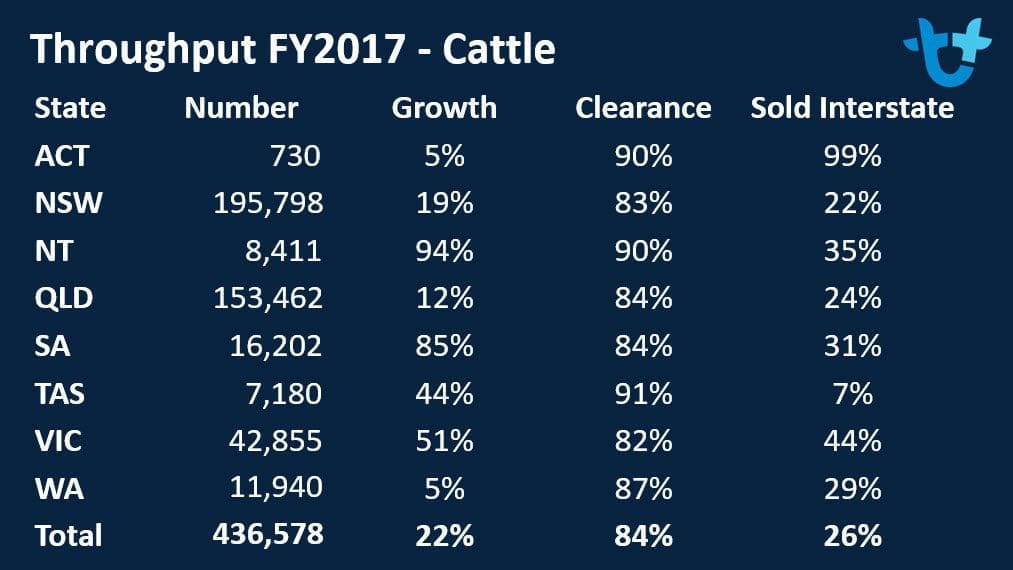The width and height of the screenshot is (1013, 570).
Task: Click the SA growth value 85%
Action: (444, 346)
